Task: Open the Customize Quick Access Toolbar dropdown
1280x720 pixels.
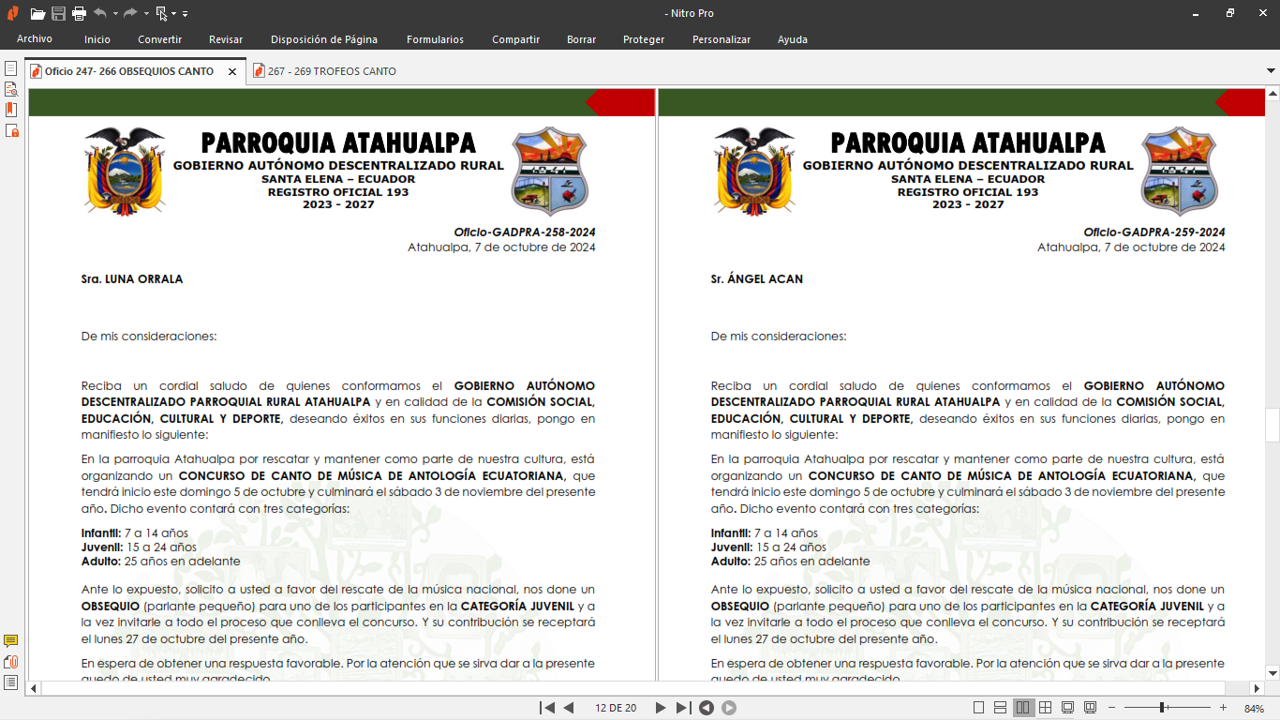Action: [185, 14]
